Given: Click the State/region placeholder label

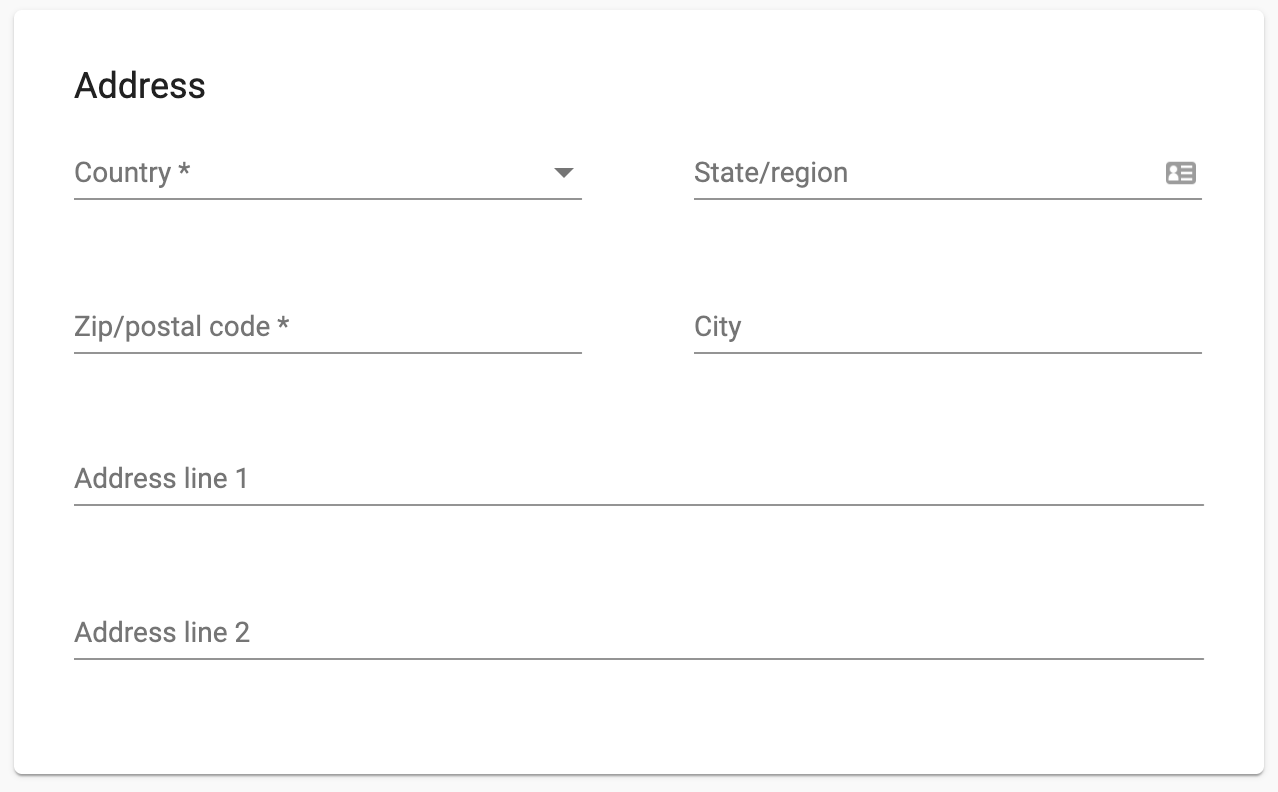Looking at the screenshot, I should tap(771, 173).
